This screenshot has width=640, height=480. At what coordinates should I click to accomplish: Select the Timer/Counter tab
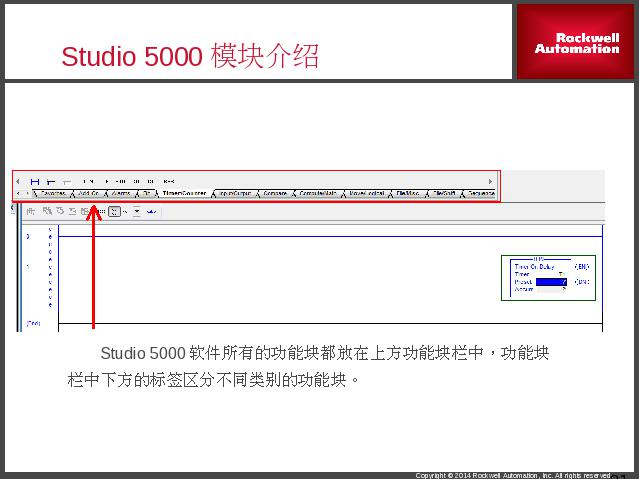point(184,193)
